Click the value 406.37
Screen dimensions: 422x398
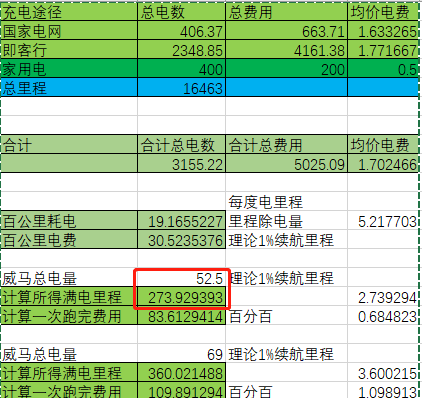[x=181, y=31]
